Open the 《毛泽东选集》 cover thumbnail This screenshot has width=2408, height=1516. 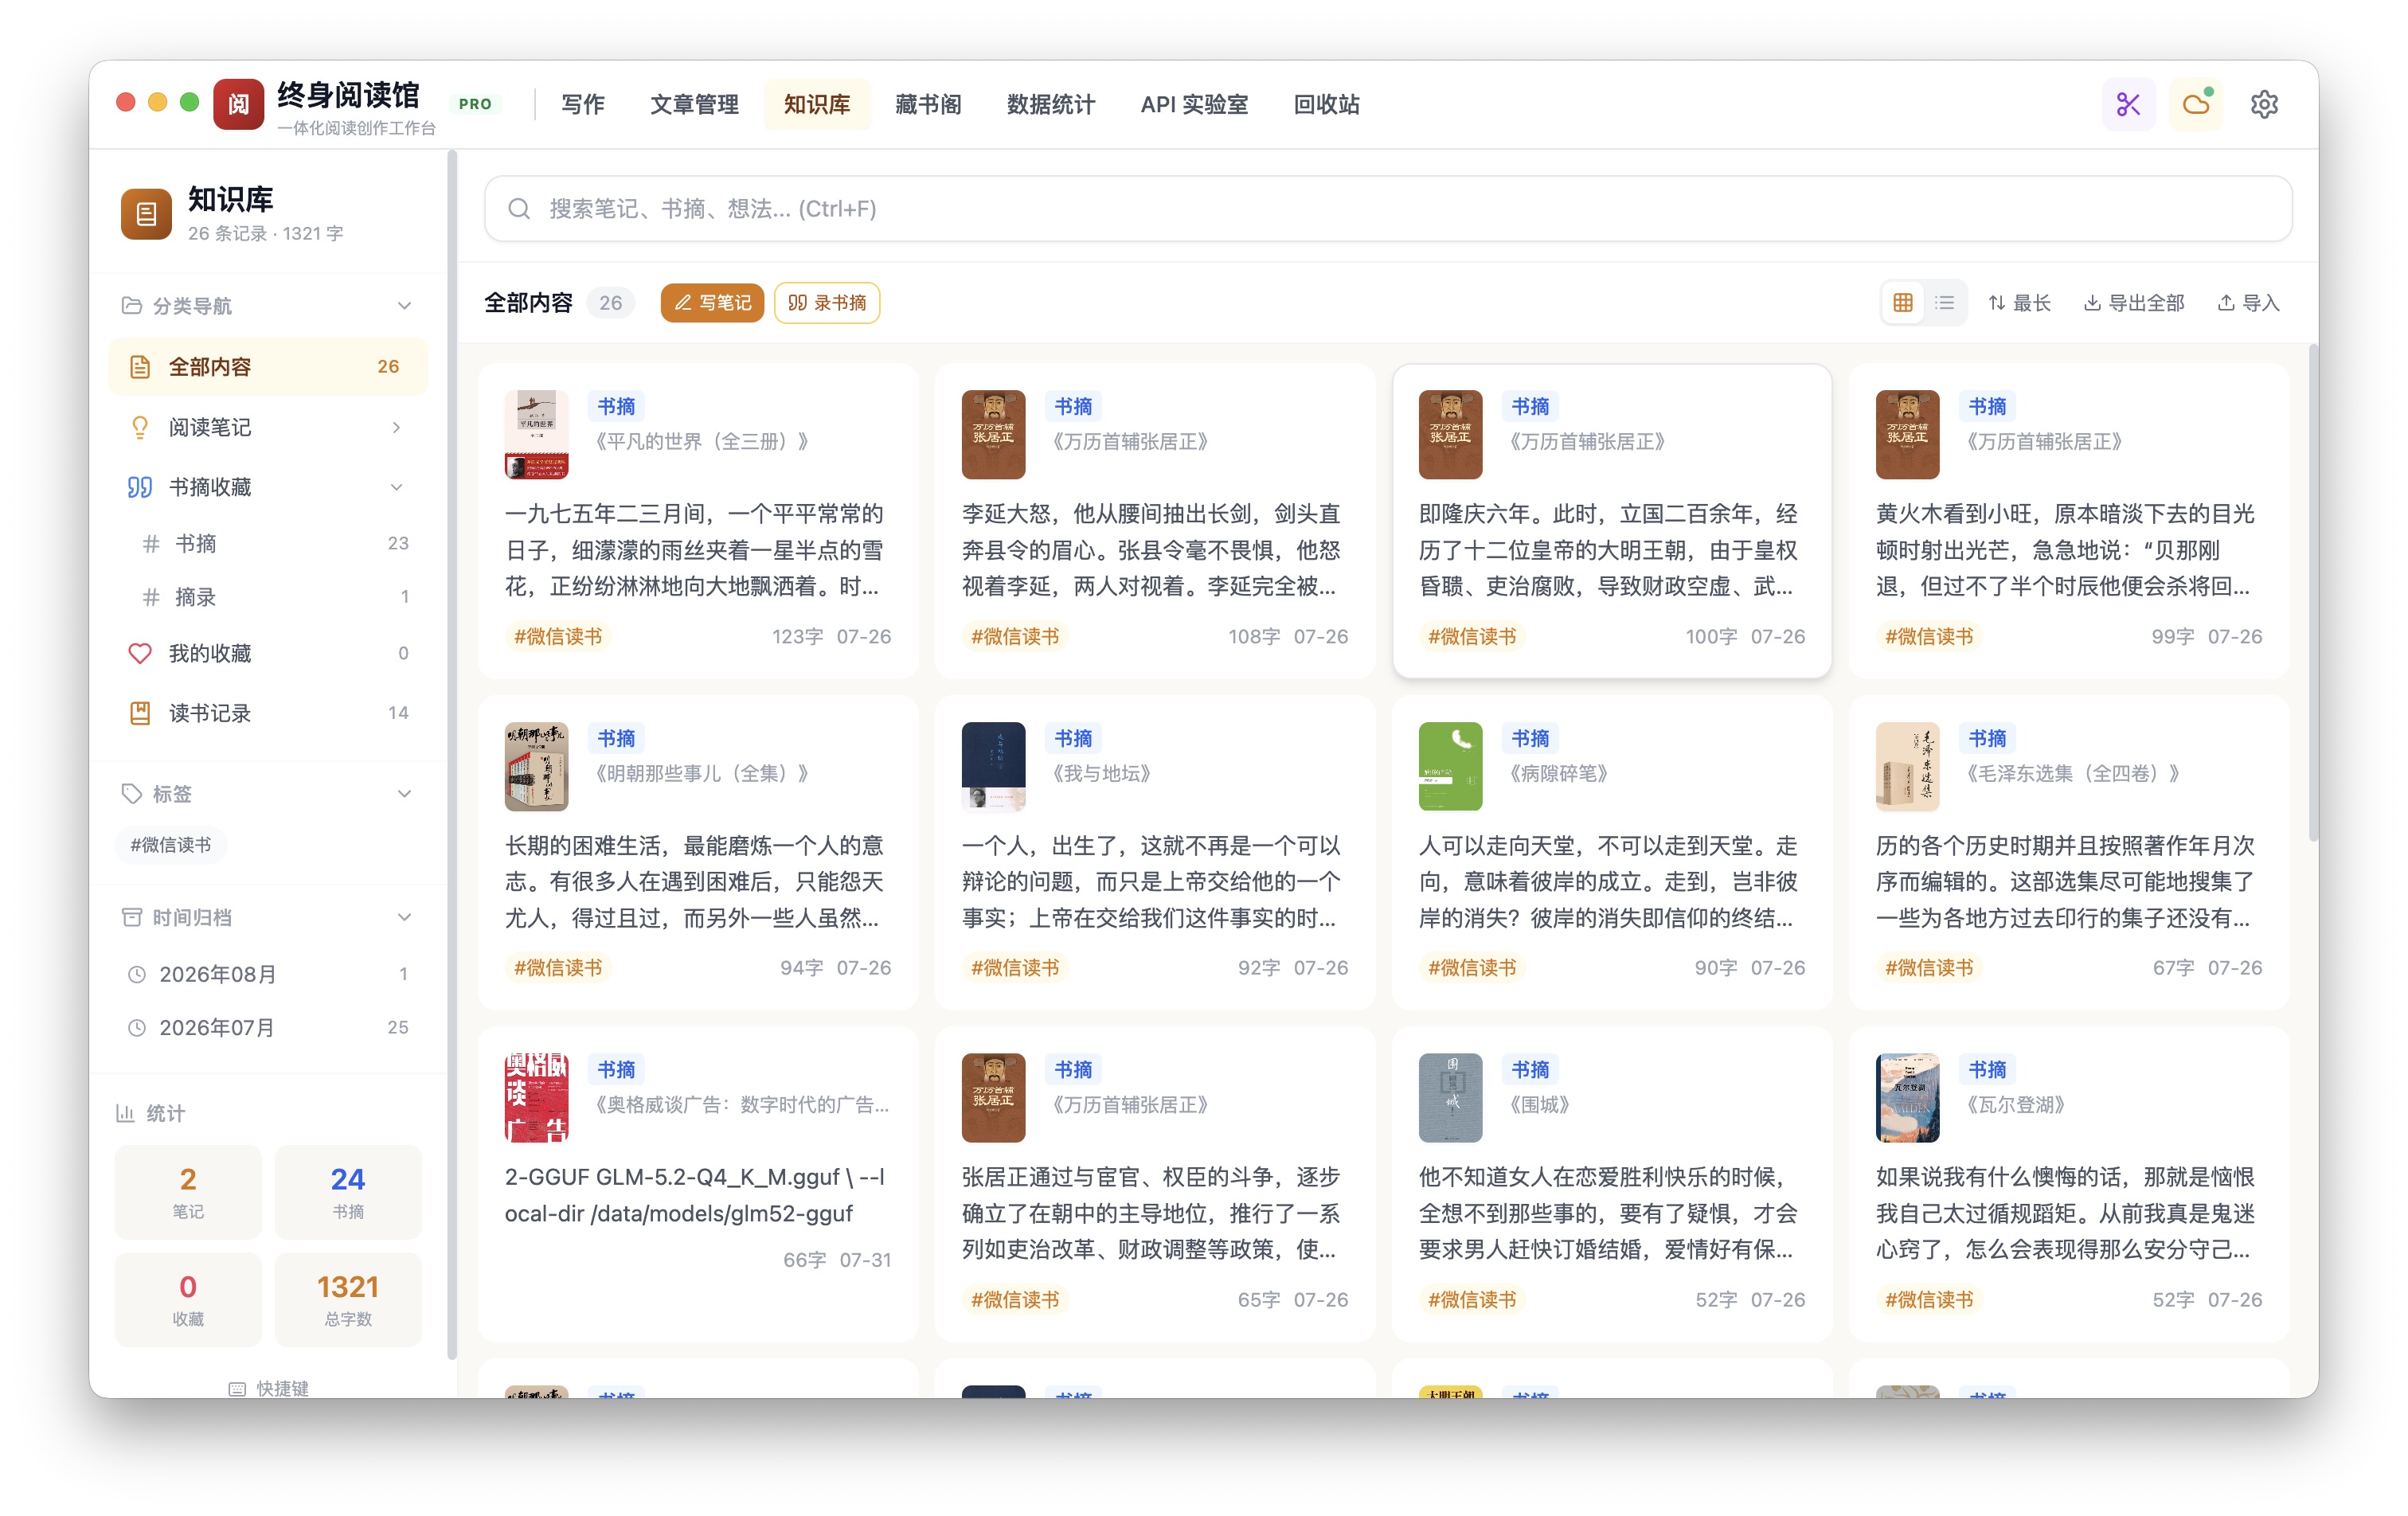pyautogui.click(x=1907, y=766)
